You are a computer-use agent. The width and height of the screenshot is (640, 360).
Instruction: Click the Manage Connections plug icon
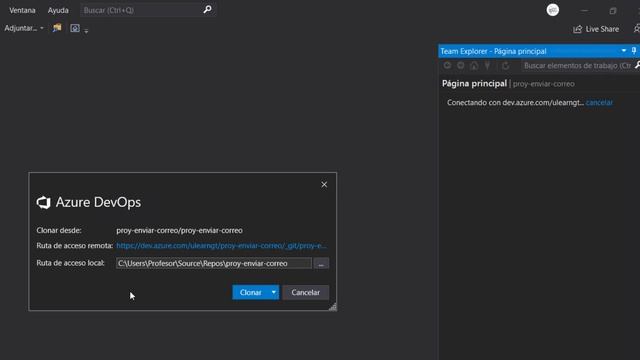487,65
